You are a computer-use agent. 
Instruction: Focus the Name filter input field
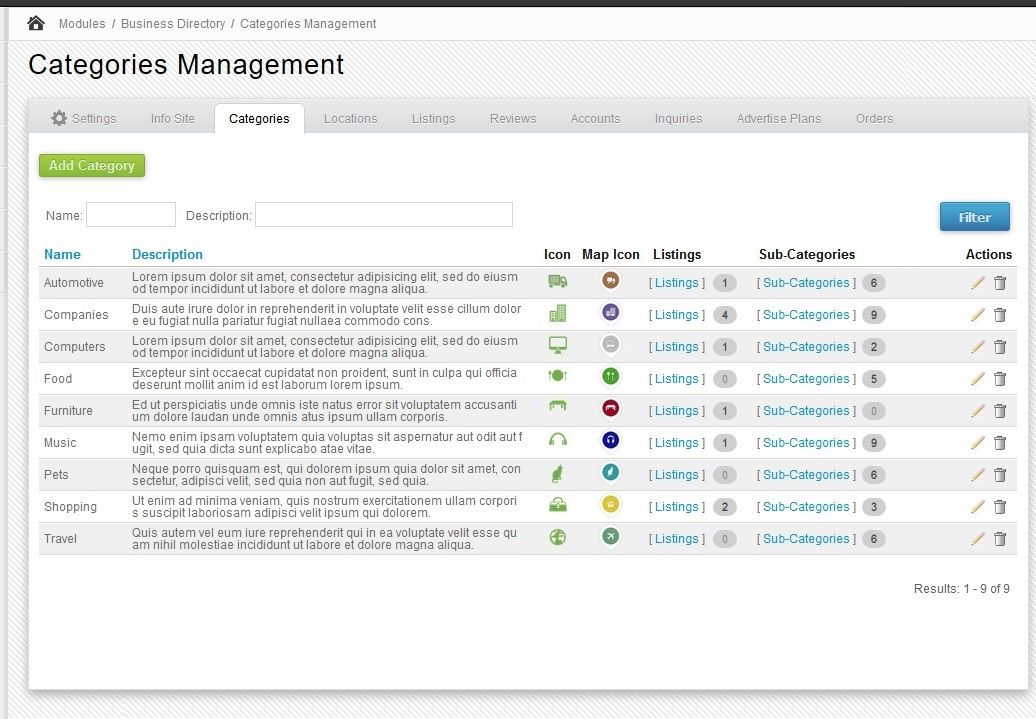point(131,215)
